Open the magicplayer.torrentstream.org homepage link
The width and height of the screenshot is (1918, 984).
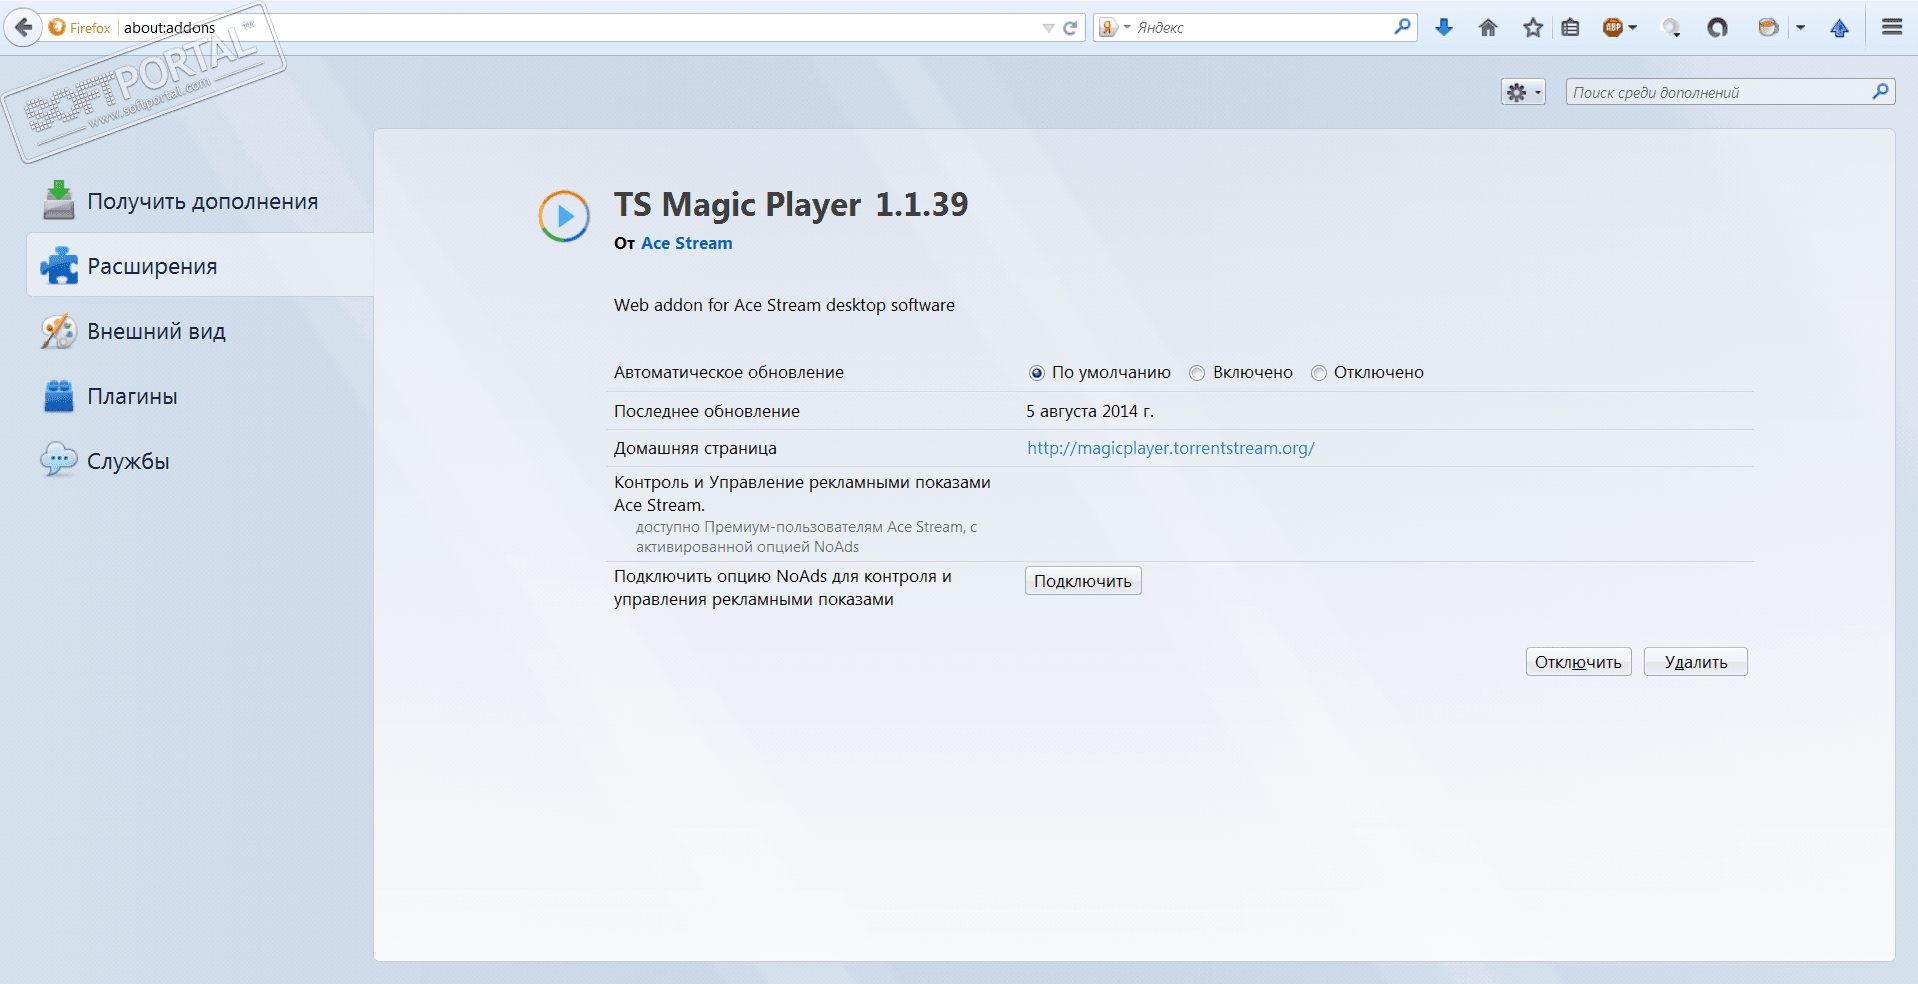1171,448
